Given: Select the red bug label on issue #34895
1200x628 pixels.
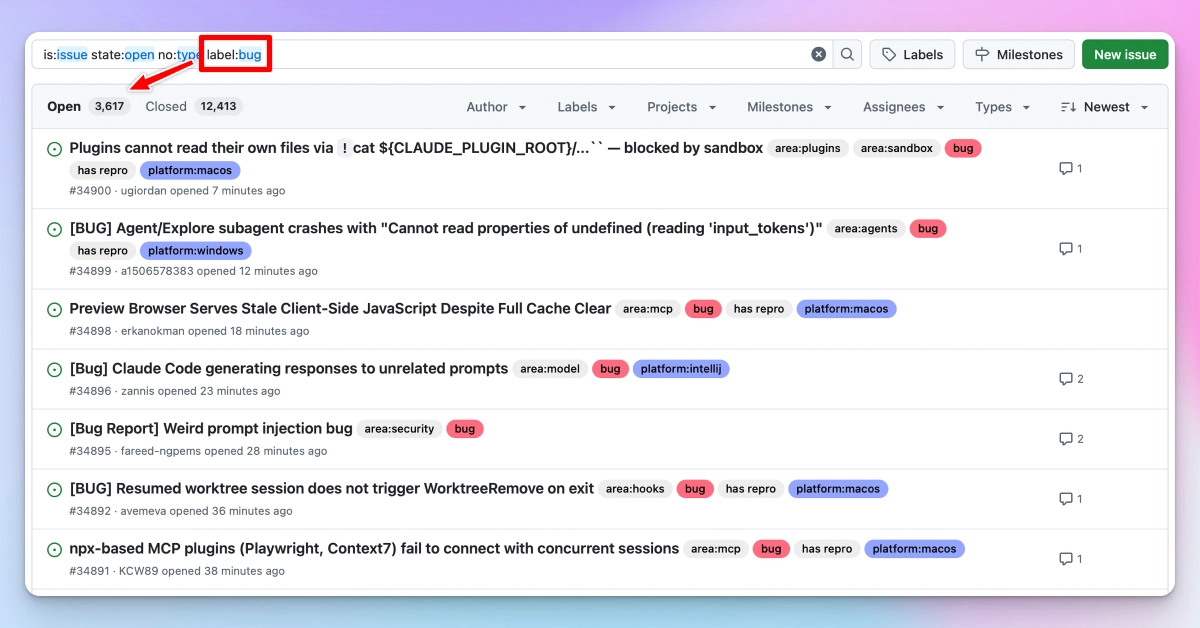Looking at the screenshot, I should tap(464, 428).
